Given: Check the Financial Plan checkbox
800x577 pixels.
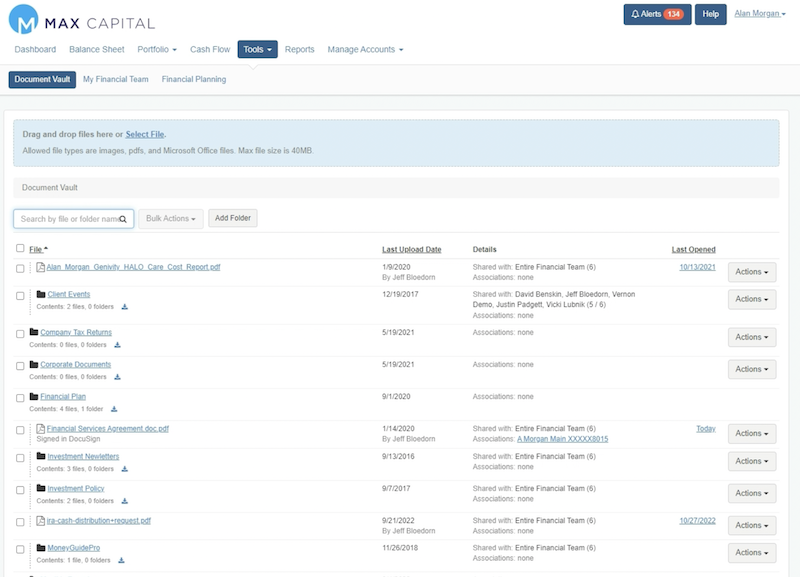Looking at the screenshot, I should click(20, 398).
